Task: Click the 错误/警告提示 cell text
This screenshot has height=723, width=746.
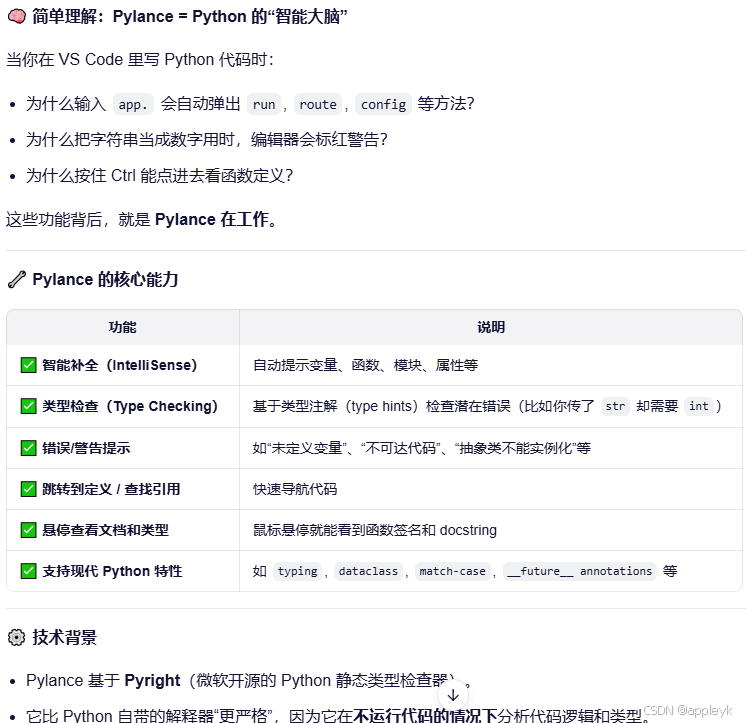Action: point(86,448)
